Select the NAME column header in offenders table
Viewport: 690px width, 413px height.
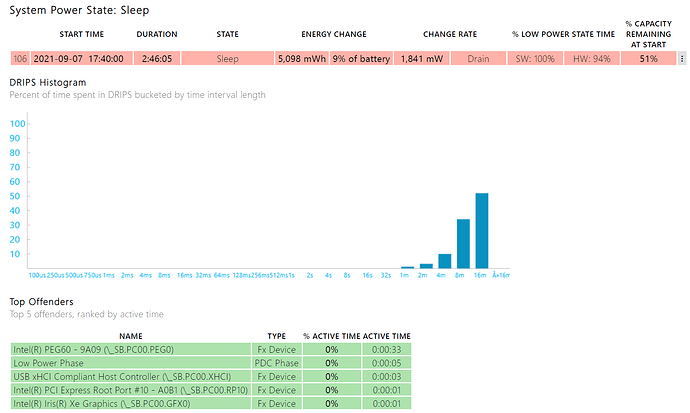click(131, 336)
